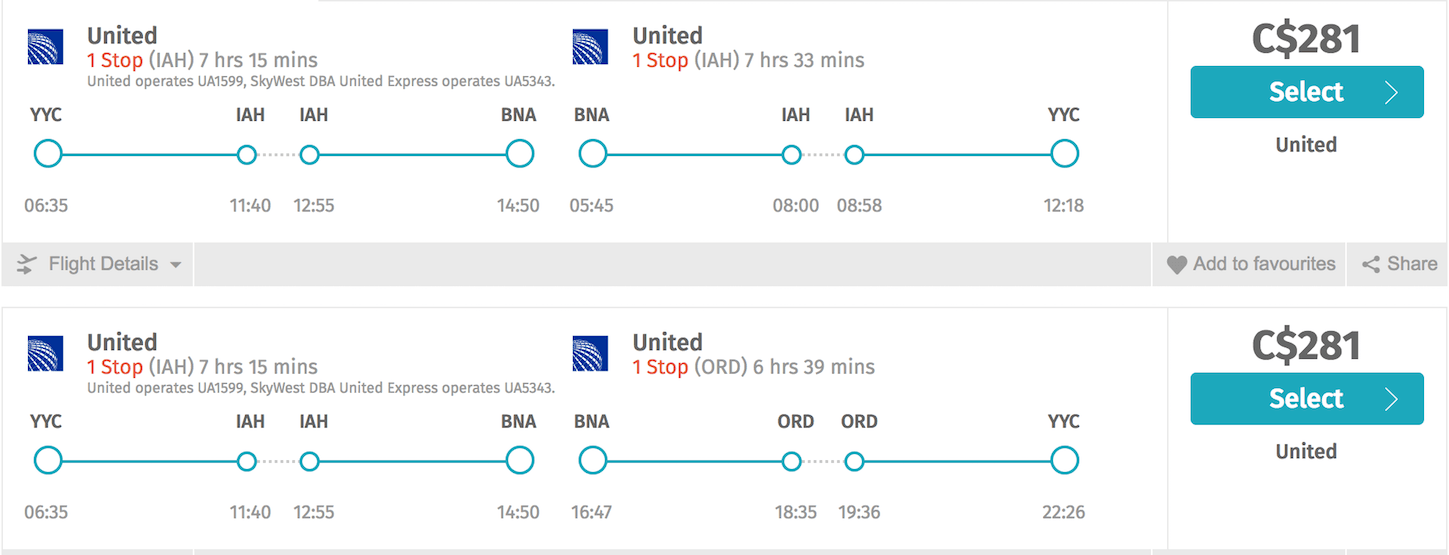1449x555 pixels.
Task: Click the plane icon beside Flight Details
Action: 28,265
